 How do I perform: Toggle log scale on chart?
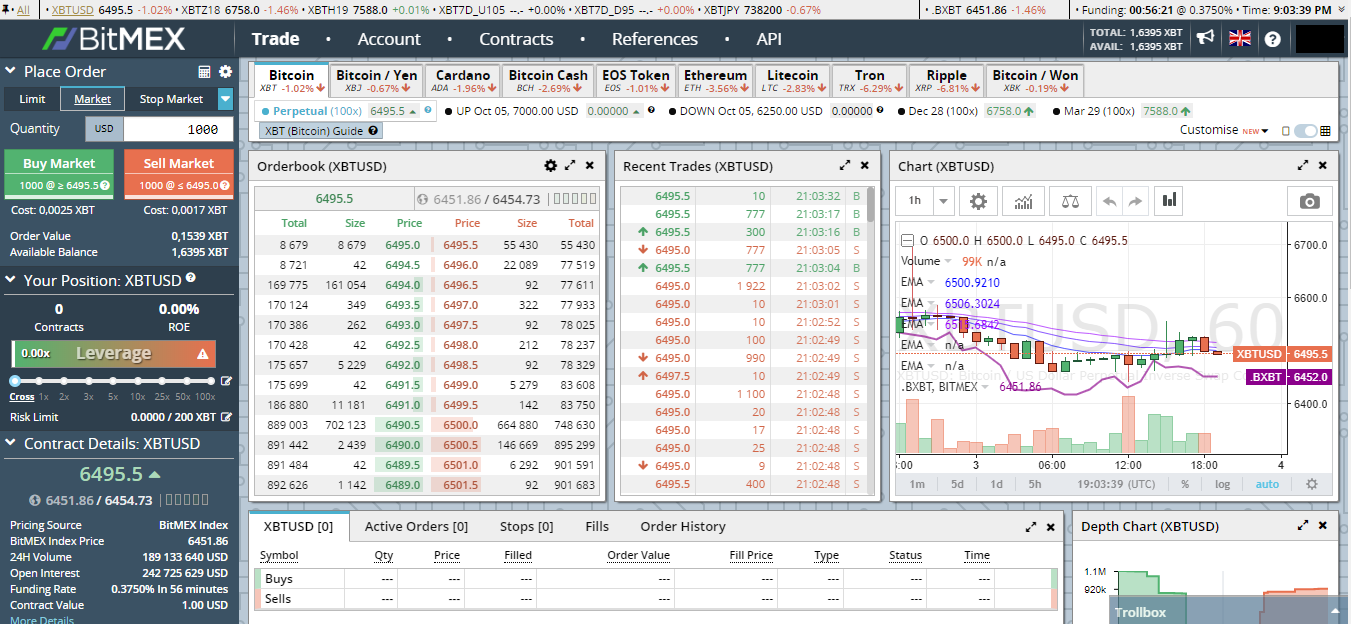click(1223, 484)
